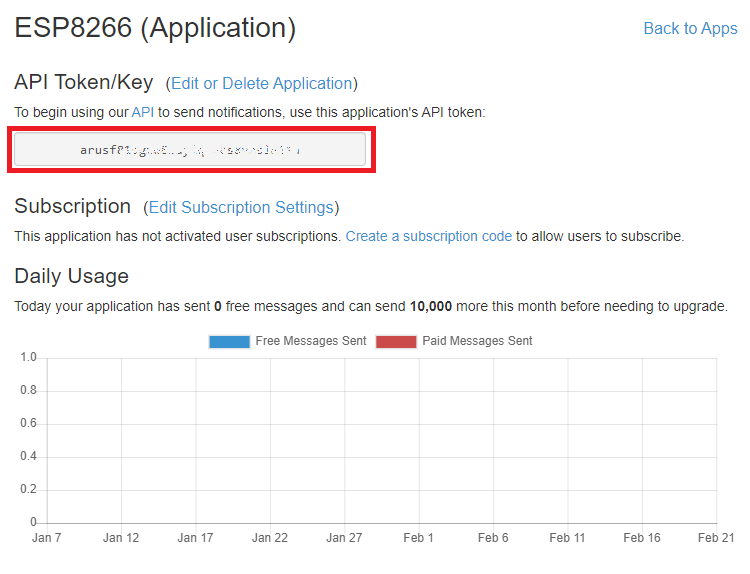Select the API token text field

pos(190,150)
